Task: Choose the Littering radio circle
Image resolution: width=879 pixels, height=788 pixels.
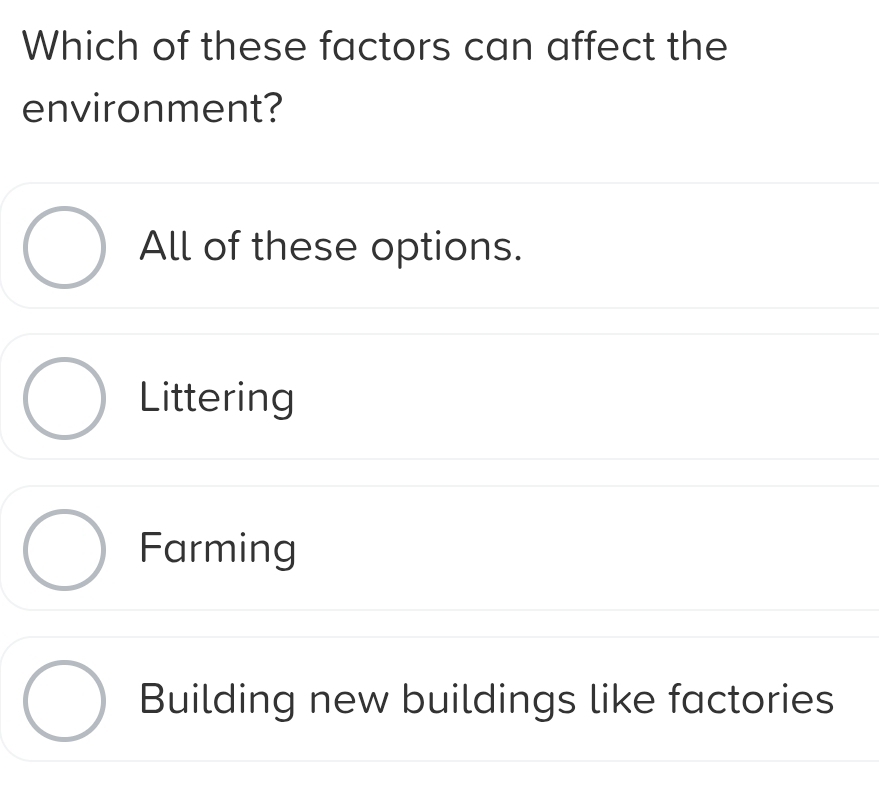Action: [x=64, y=398]
